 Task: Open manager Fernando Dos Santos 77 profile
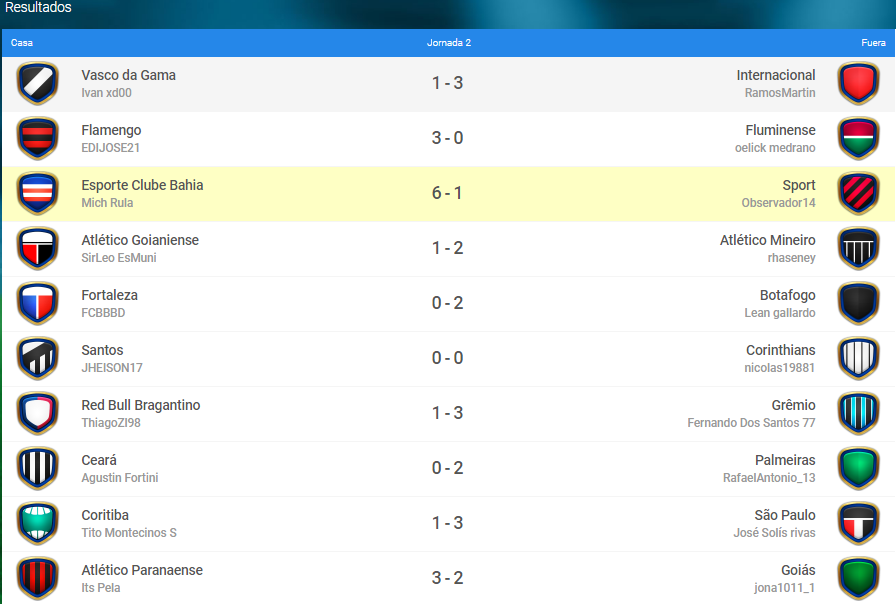tap(751, 423)
